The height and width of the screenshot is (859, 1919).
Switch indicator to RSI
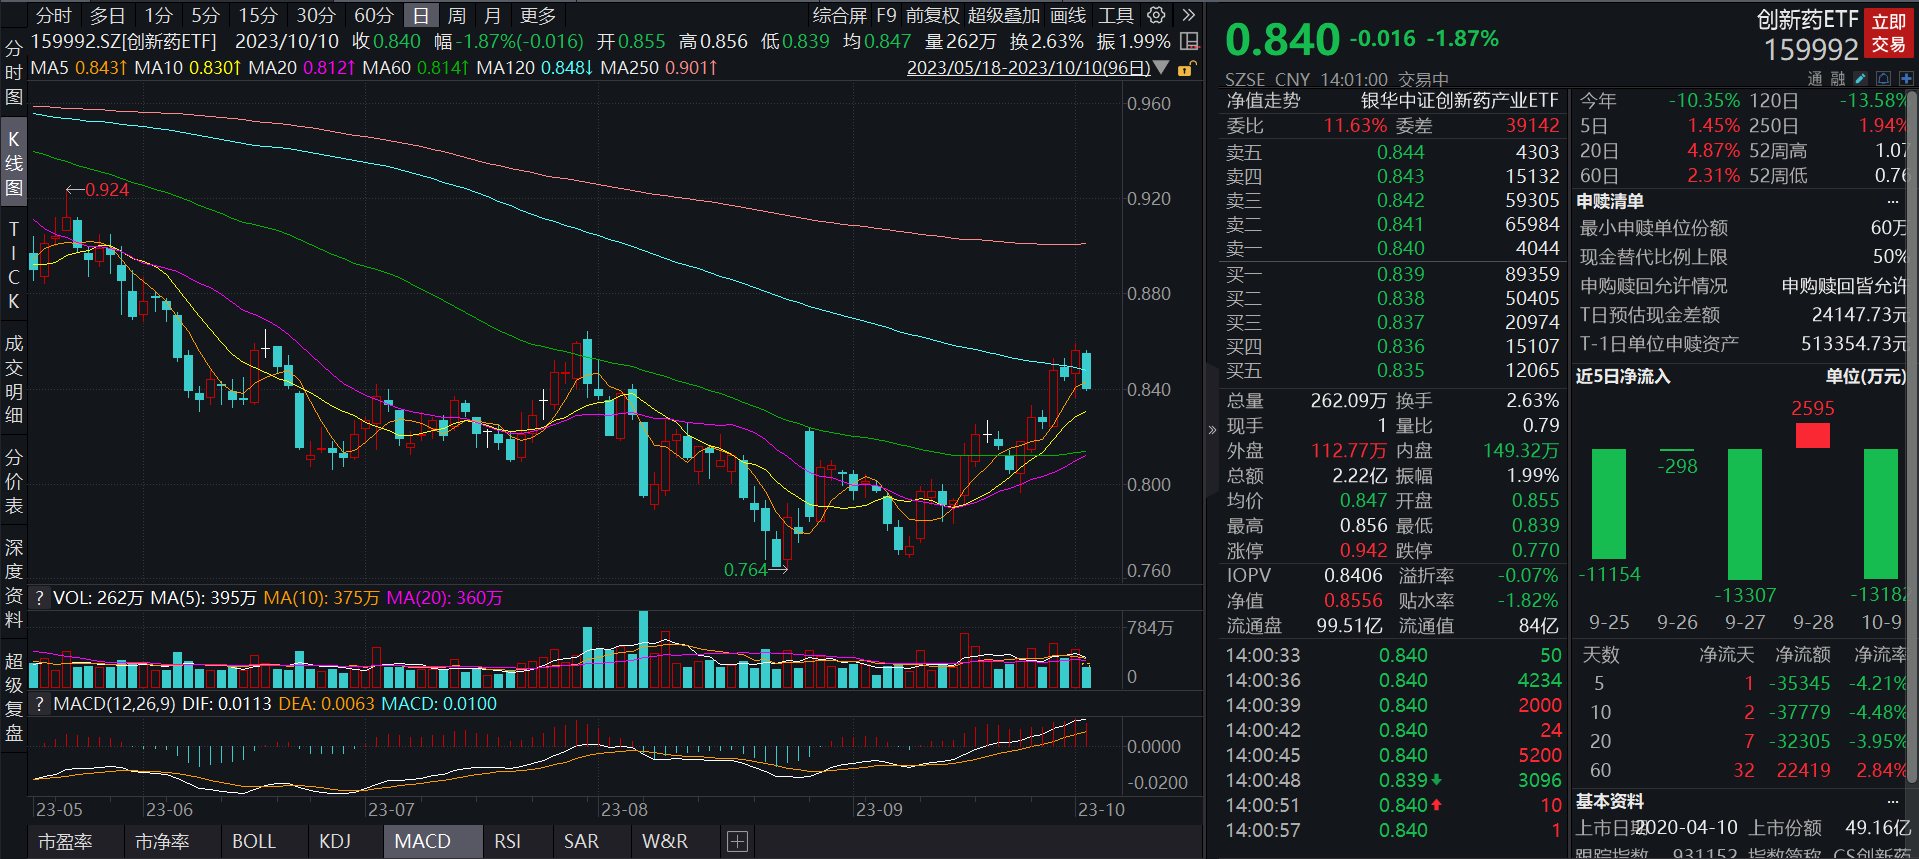click(x=508, y=841)
